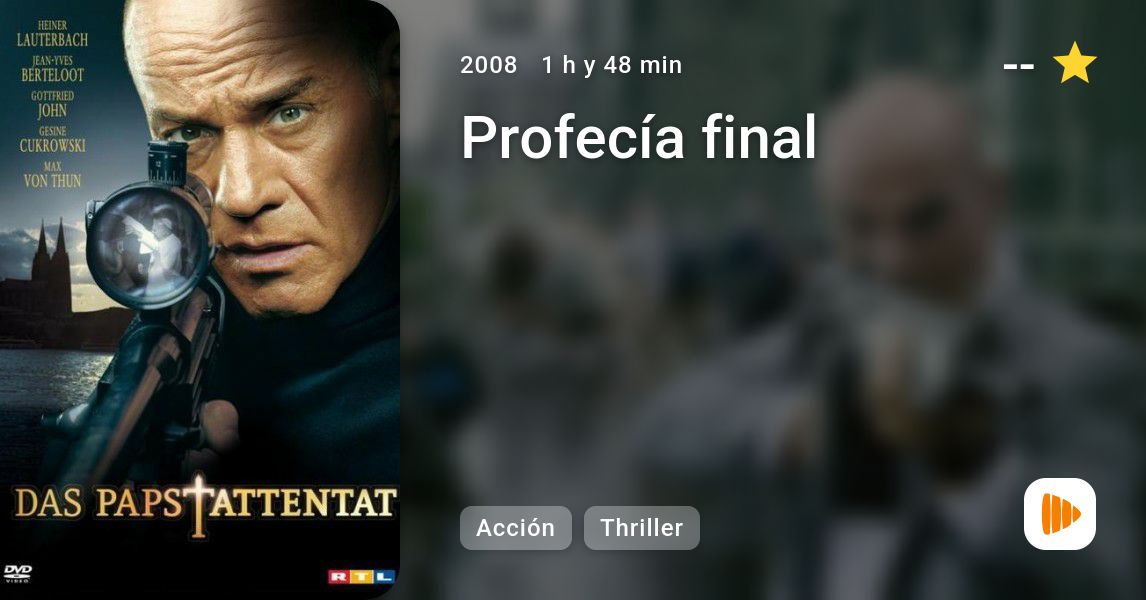This screenshot has height=600, width=1146.
Task: Click the 2008 release year
Action: 488,65
